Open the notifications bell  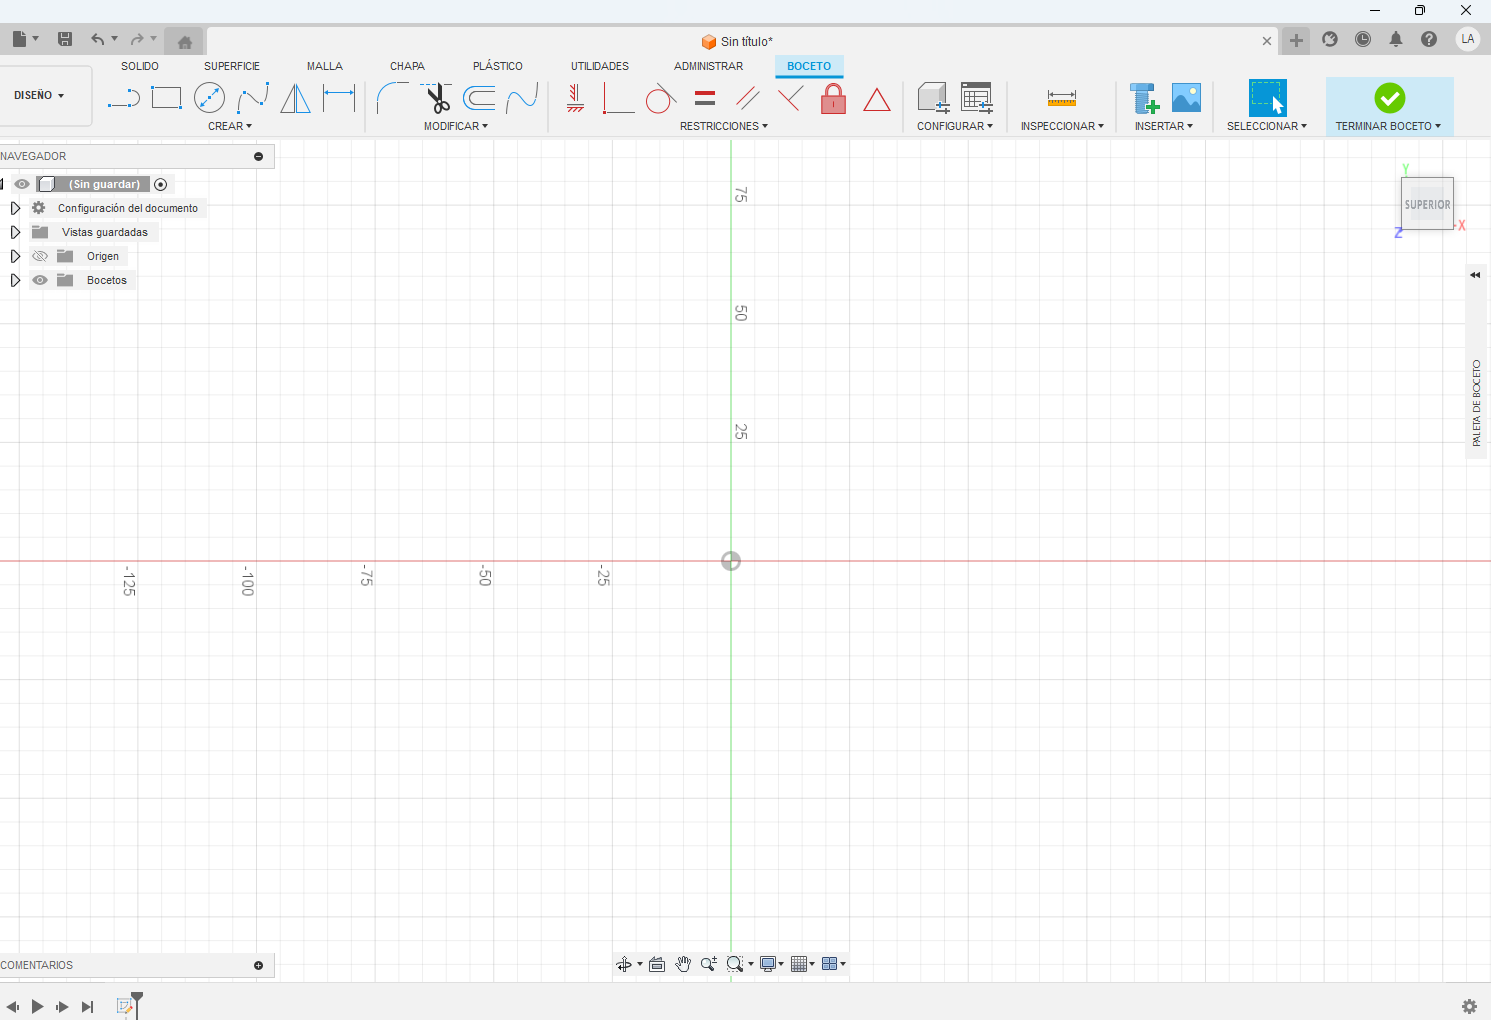1396,39
